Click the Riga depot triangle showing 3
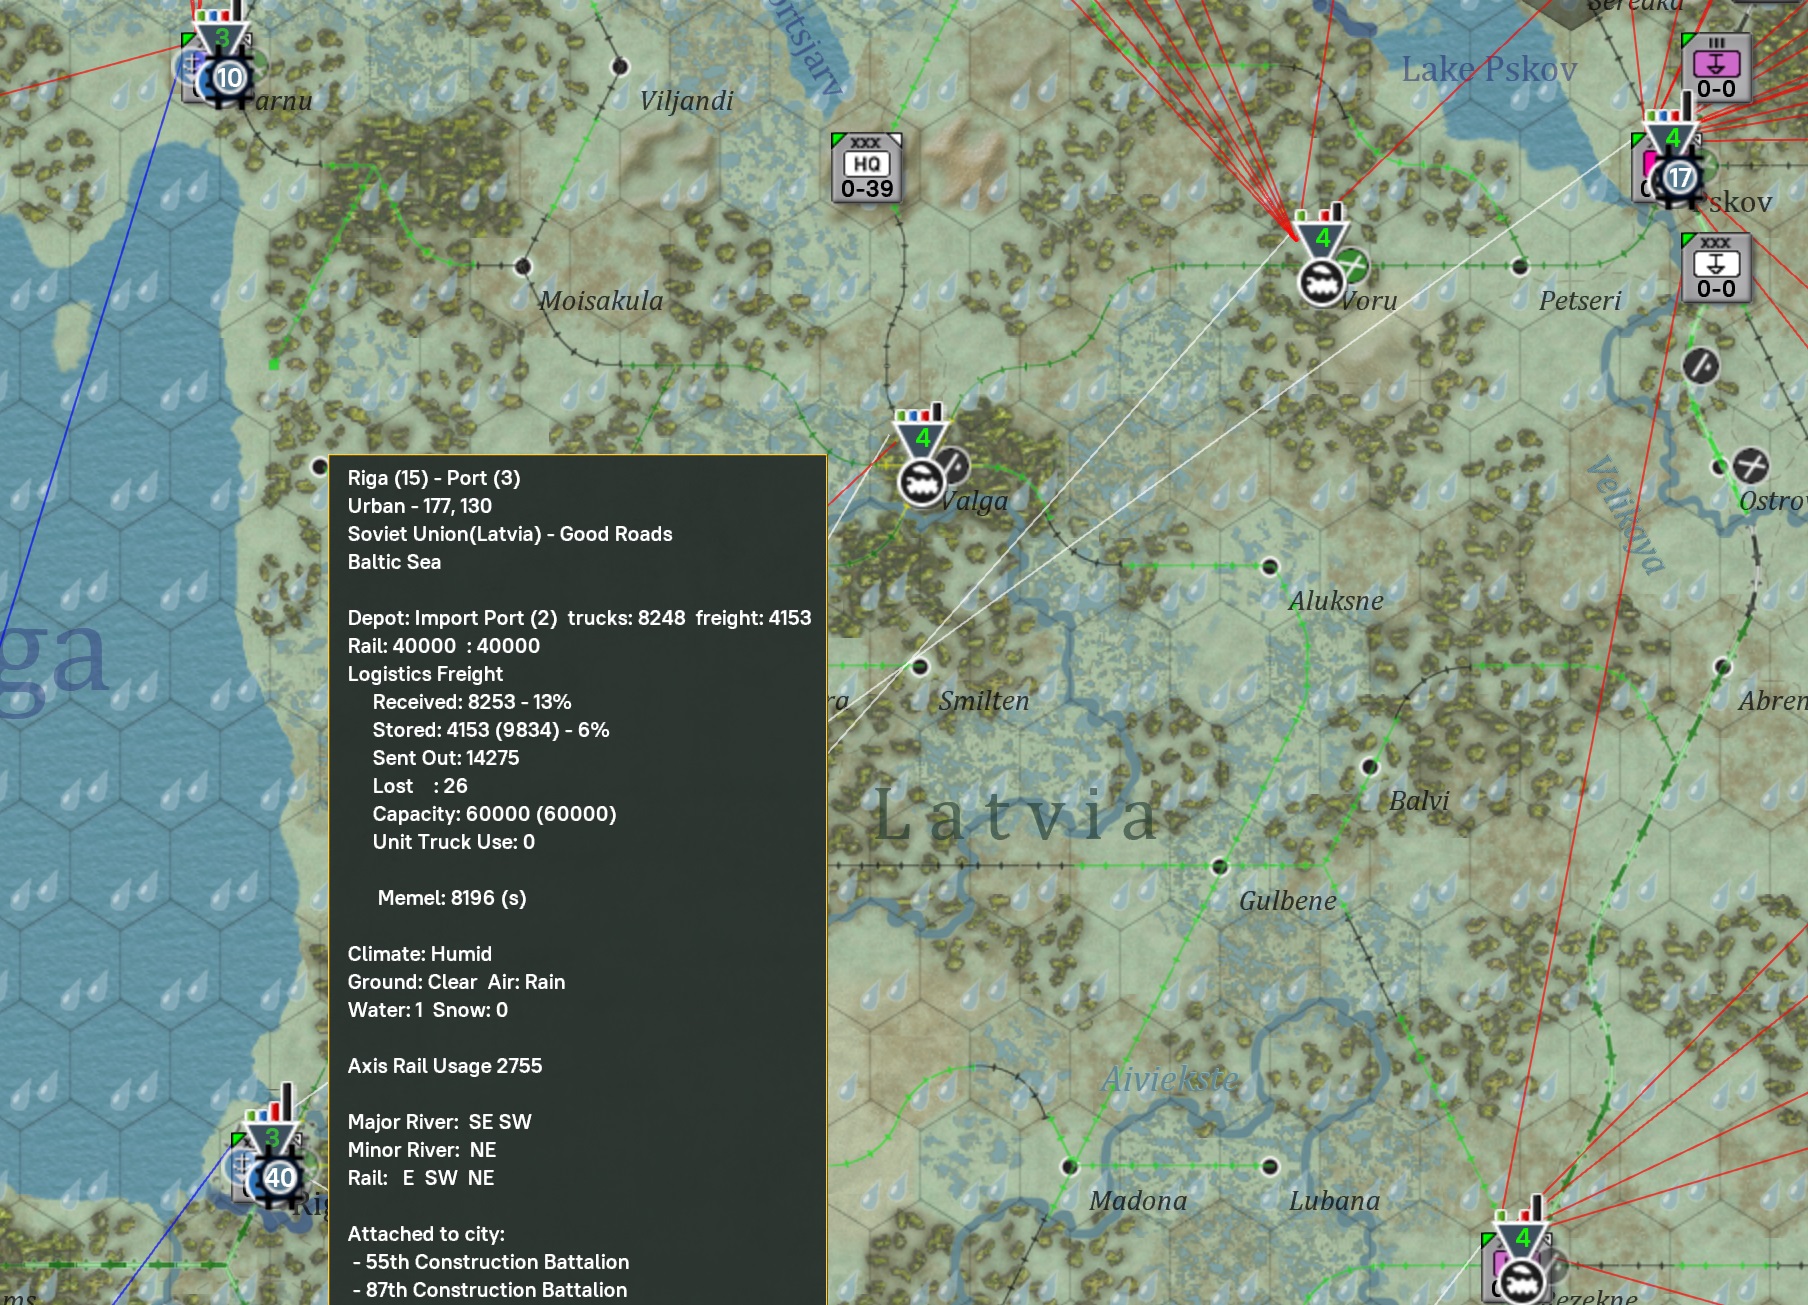The image size is (1808, 1305). pos(272,1137)
